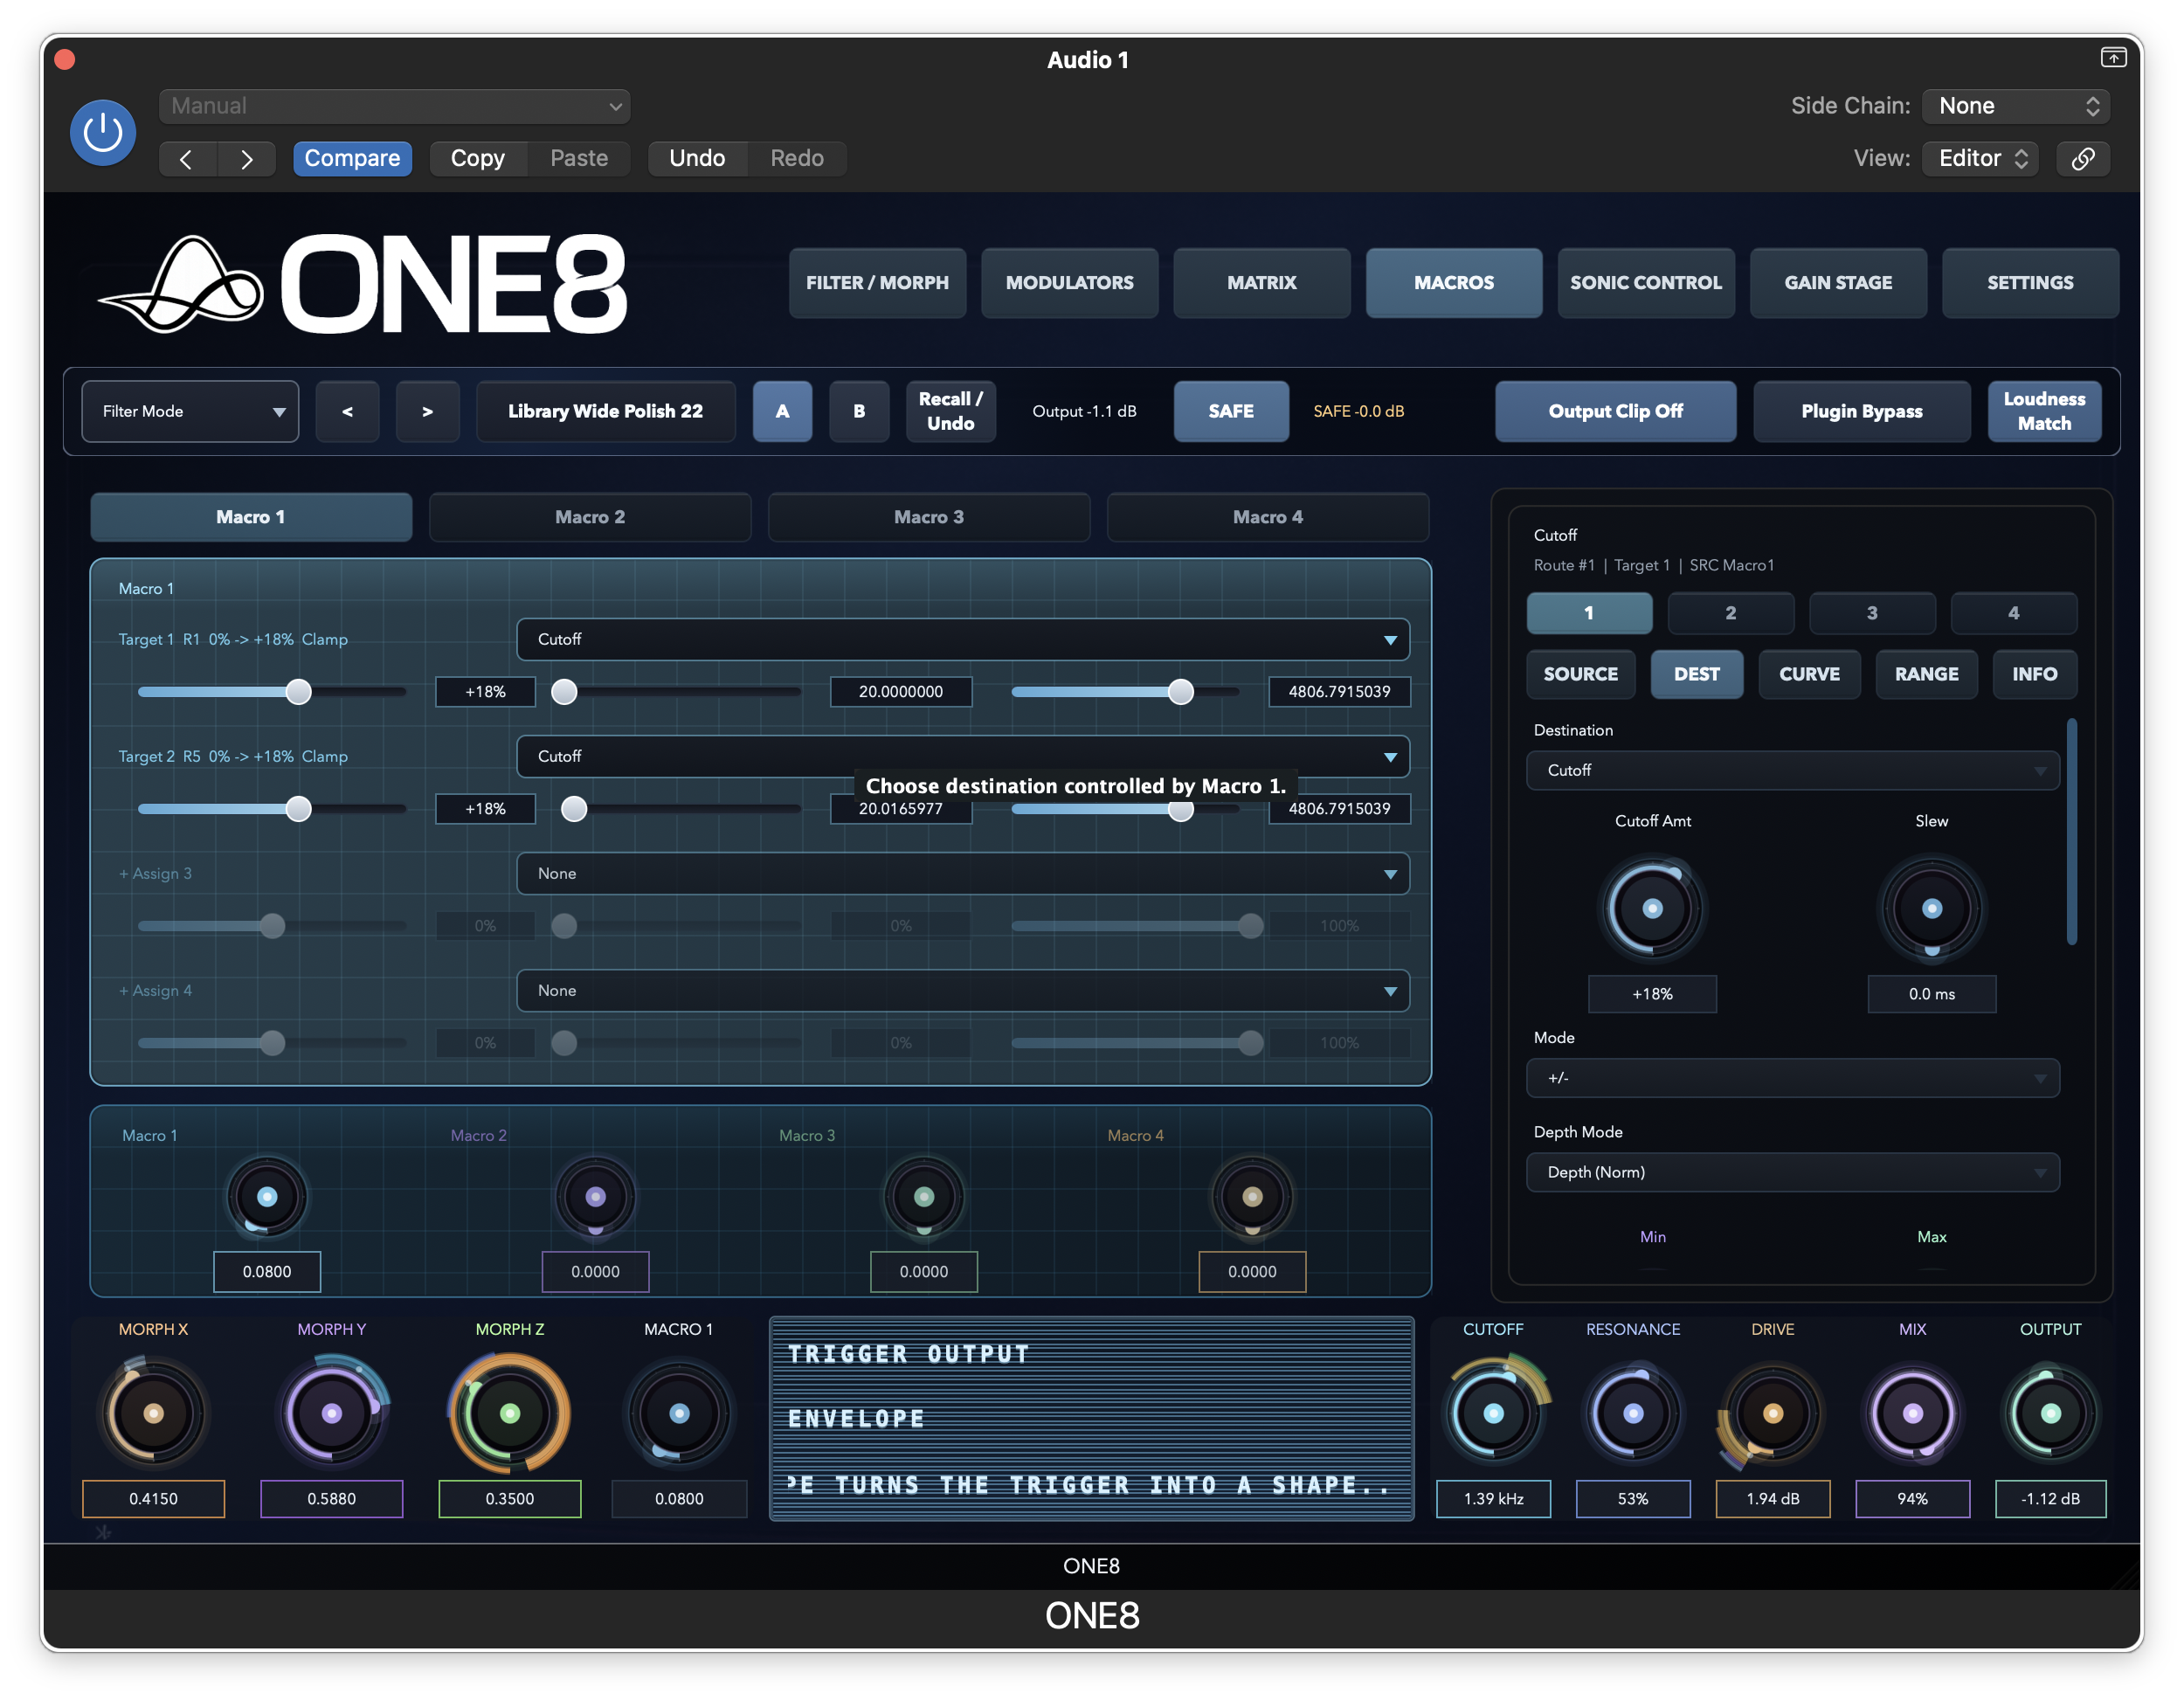Click the DRIVE knob
Screen dimensions: 2184x1700
[x=1773, y=1412]
